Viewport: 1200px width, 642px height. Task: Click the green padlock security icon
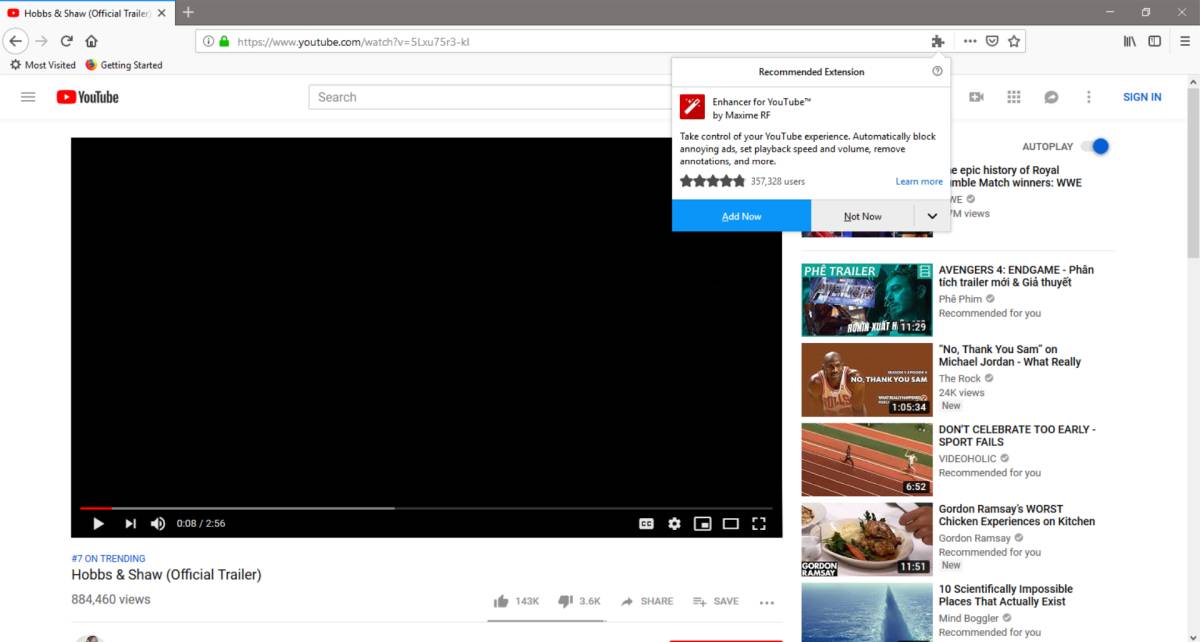(224, 42)
